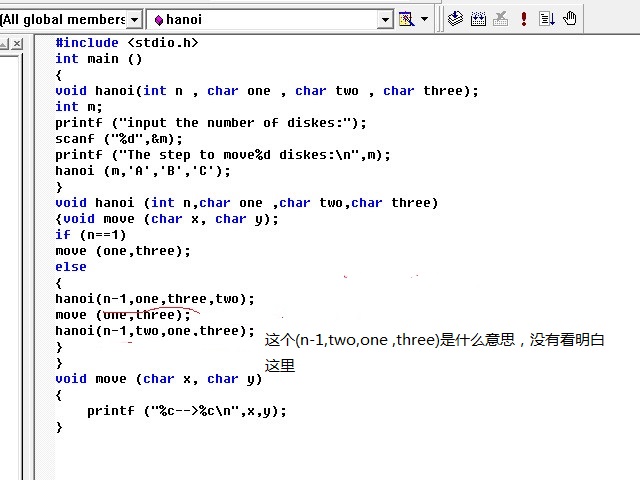Close the left workspace panel

[17, 43]
